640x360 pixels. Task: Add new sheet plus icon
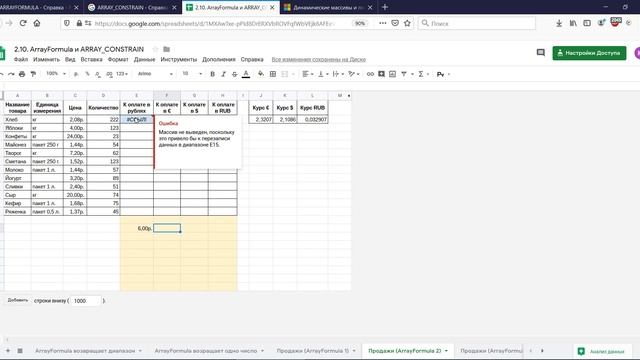tap(8, 351)
